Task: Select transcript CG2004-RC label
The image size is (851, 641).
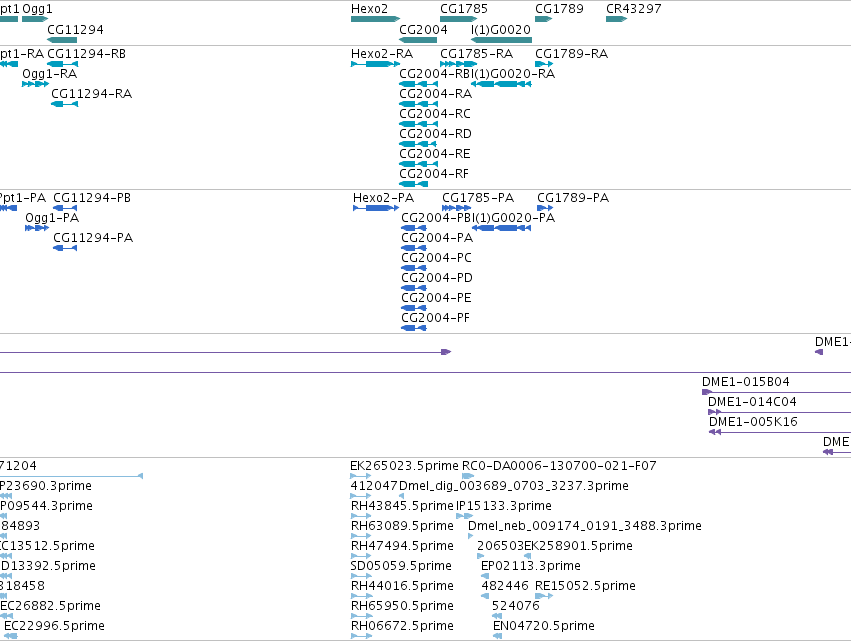Action: click(435, 114)
